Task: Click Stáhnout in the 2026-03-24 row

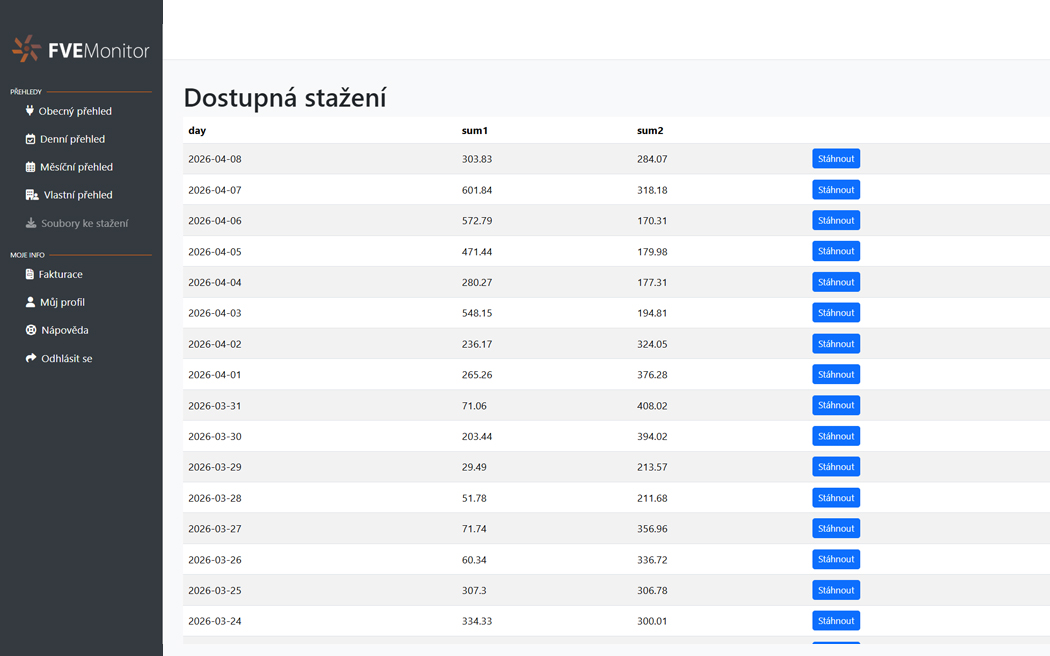Action: [835, 621]
